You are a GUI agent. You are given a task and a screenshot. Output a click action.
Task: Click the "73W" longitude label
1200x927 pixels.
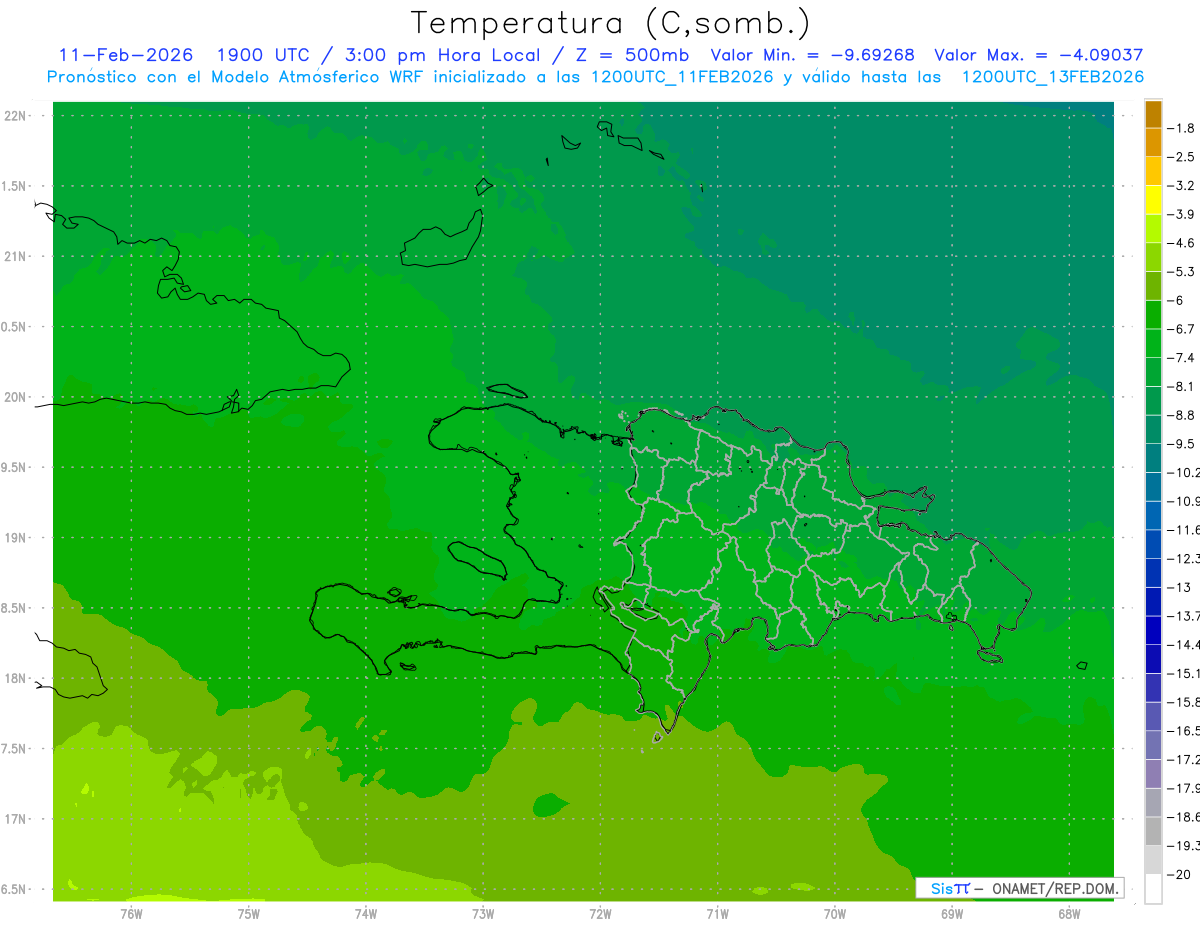483,913
